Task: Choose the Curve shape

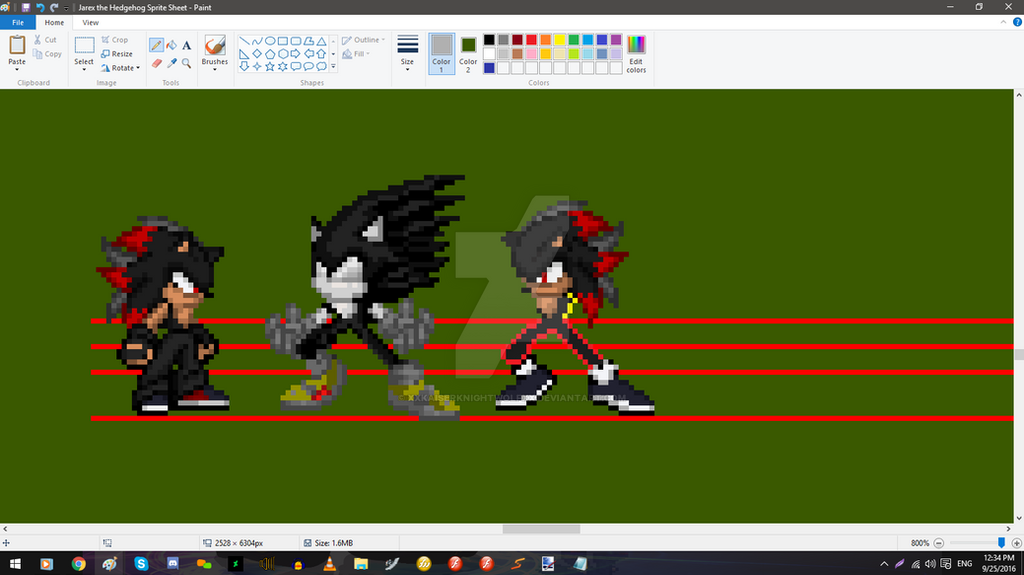Action: (257, 41)
